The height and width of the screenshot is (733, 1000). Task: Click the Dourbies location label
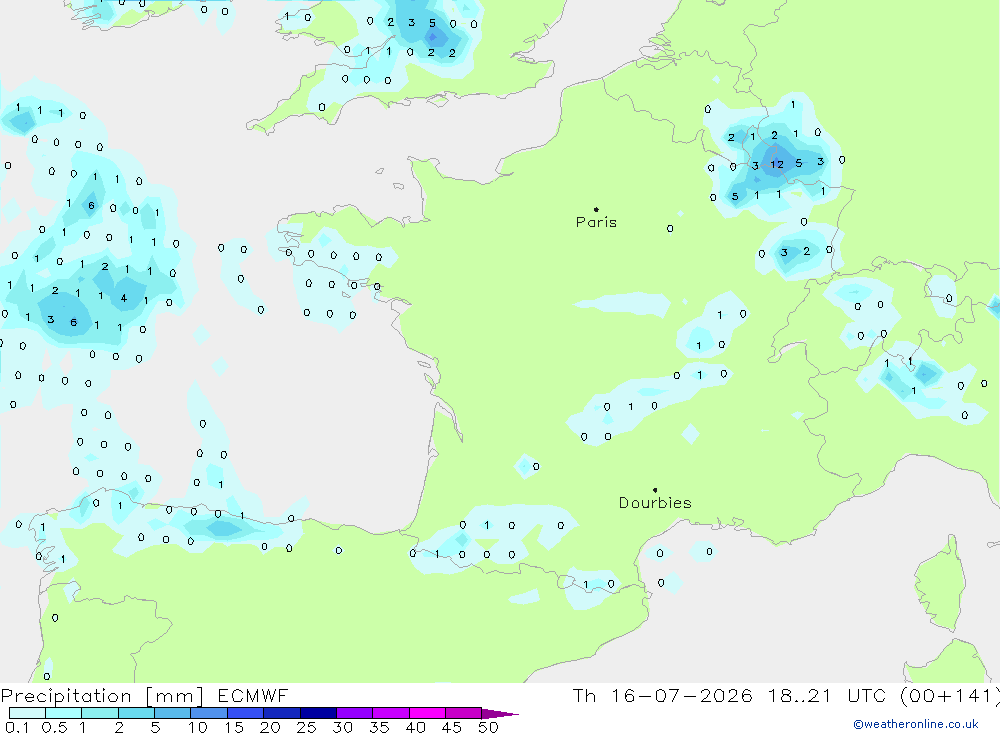(655, 503)
